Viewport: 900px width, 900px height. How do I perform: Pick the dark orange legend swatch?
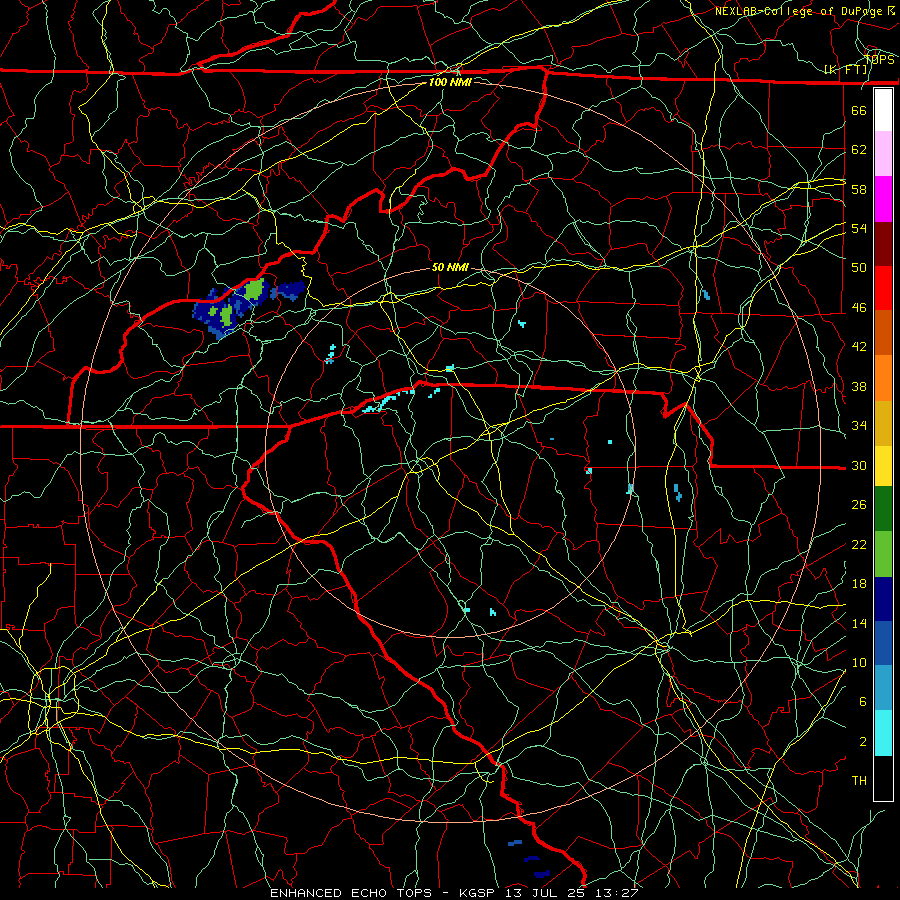click(883, 333)
